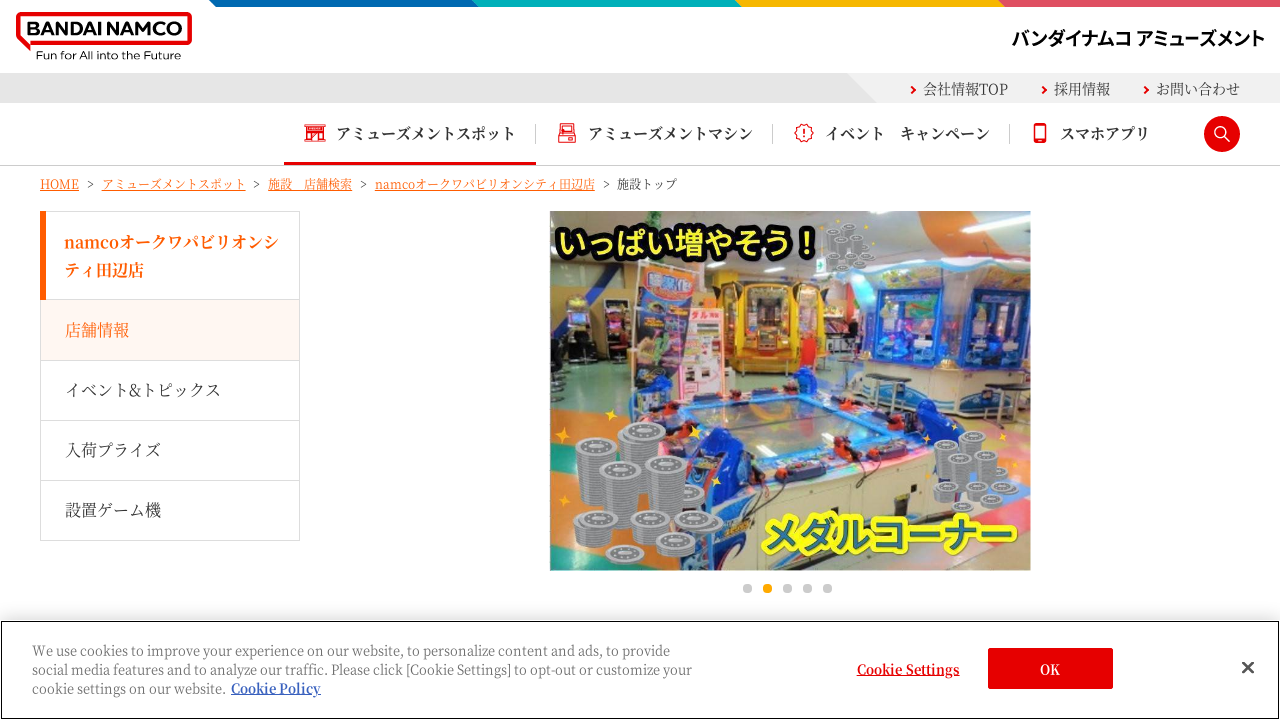
Task: Go to HOME breadcrumb link
Action: 59,184
